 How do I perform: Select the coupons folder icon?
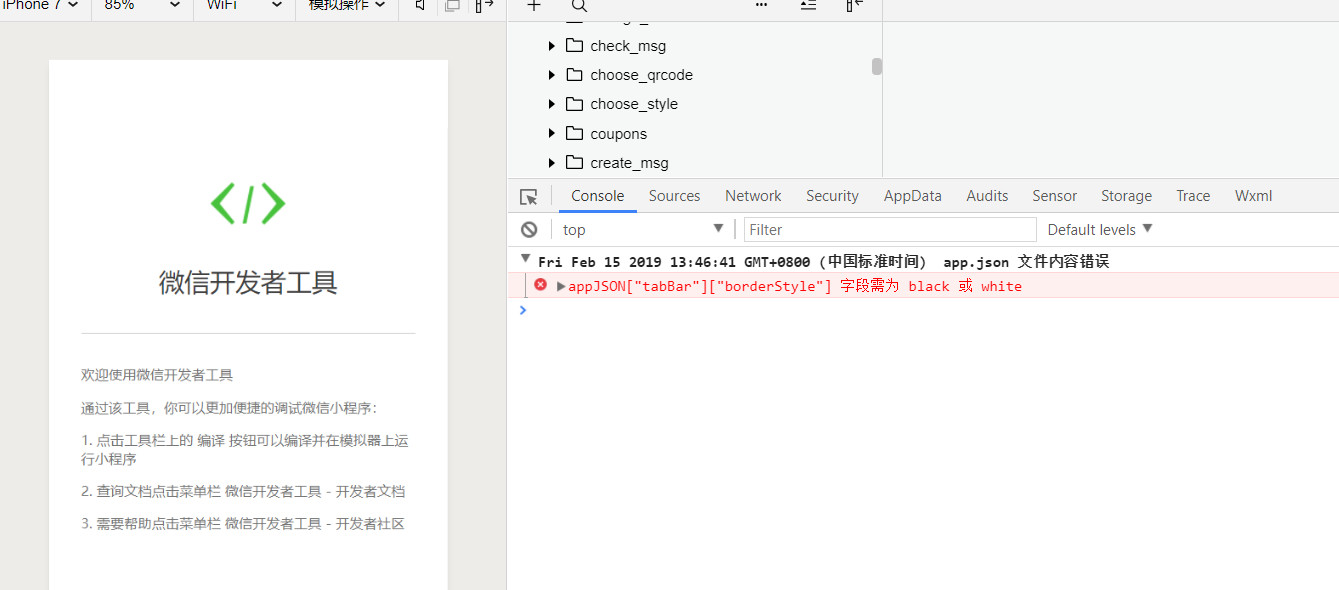574,133
